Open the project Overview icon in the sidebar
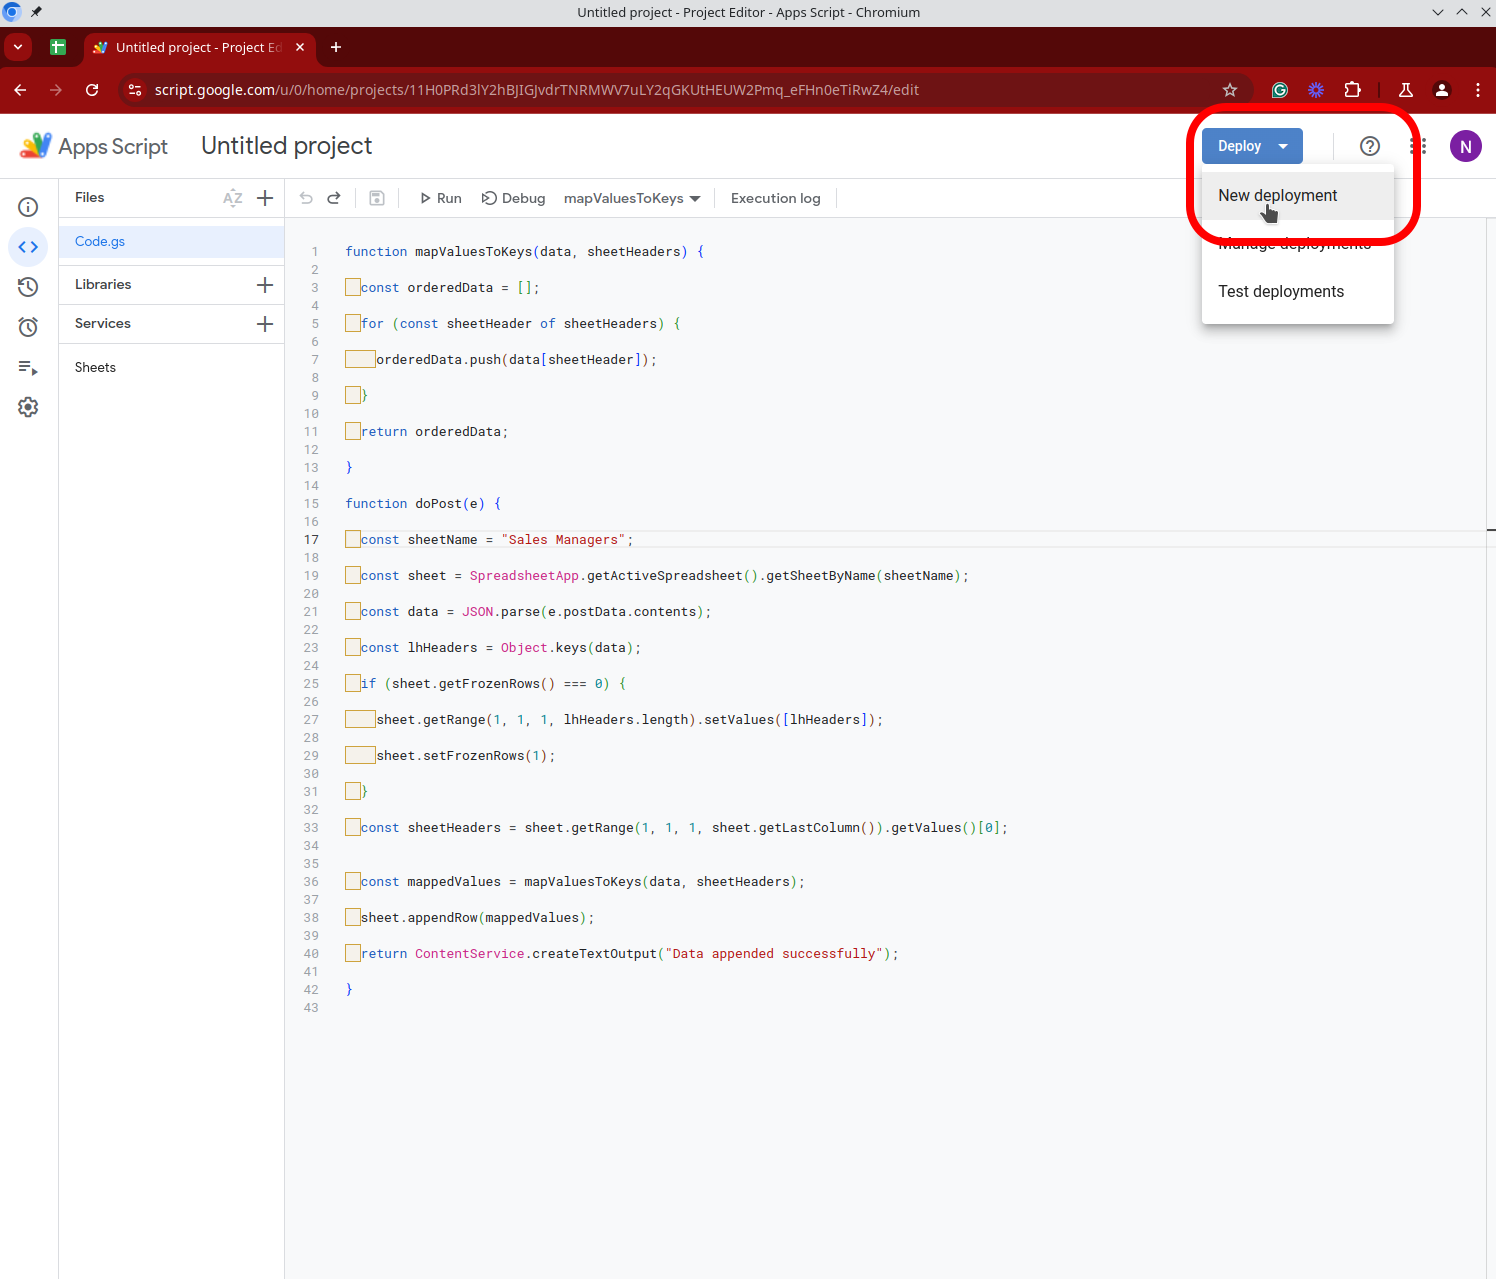Viewport: 1496px width, 1279px height. coord(28,207)
